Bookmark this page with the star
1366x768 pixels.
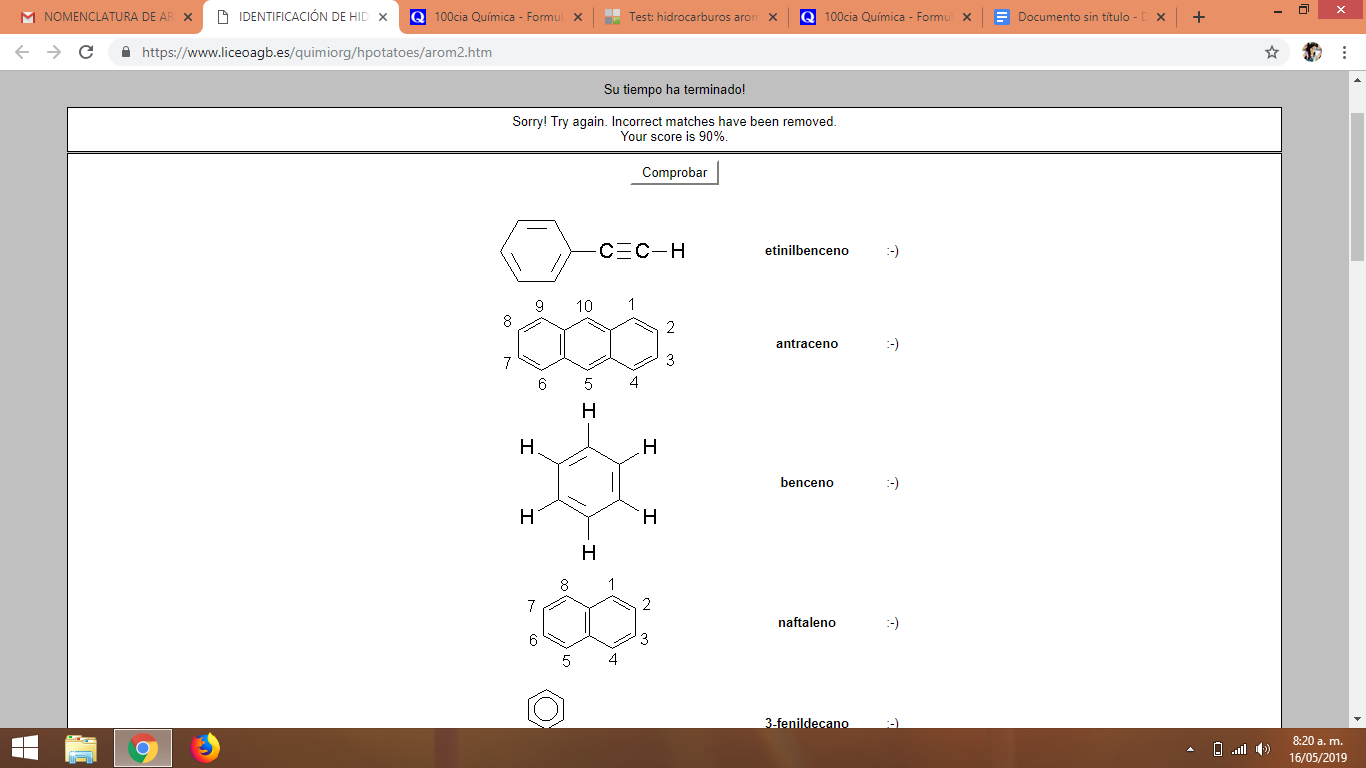coord(1271,52)
